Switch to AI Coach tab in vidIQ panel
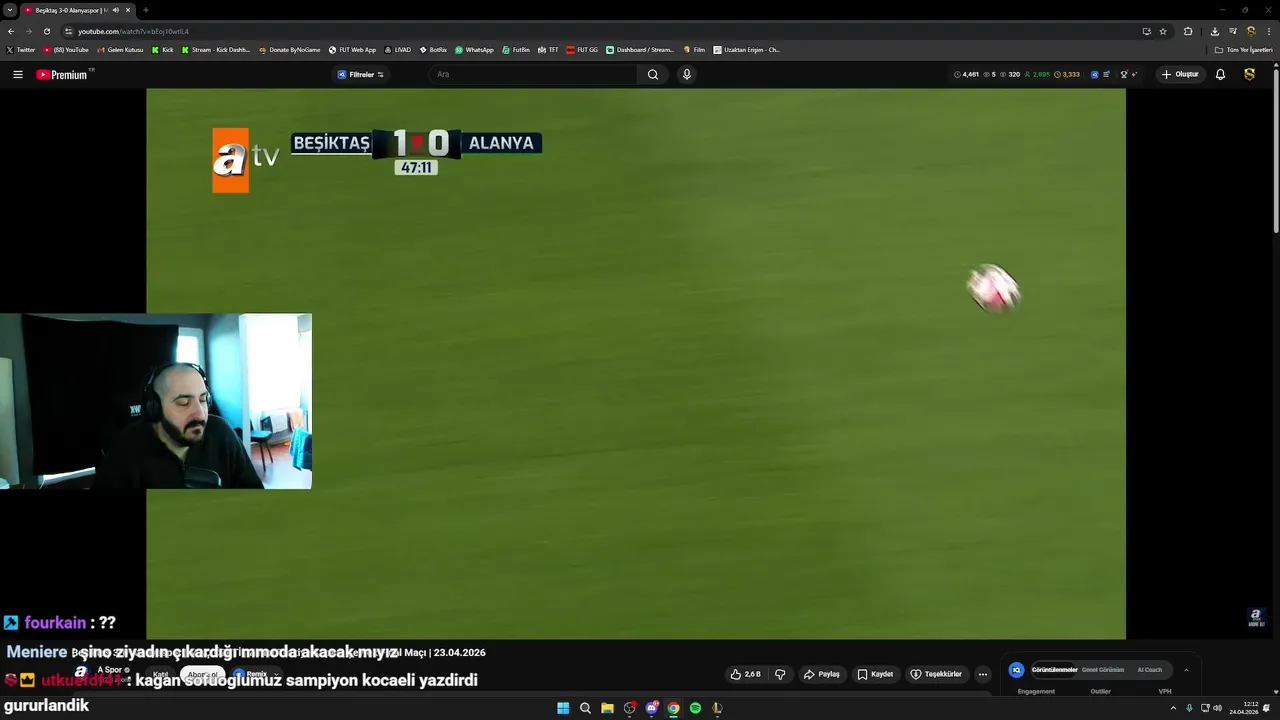The image size is (1280, 720). click(1149, 670)
